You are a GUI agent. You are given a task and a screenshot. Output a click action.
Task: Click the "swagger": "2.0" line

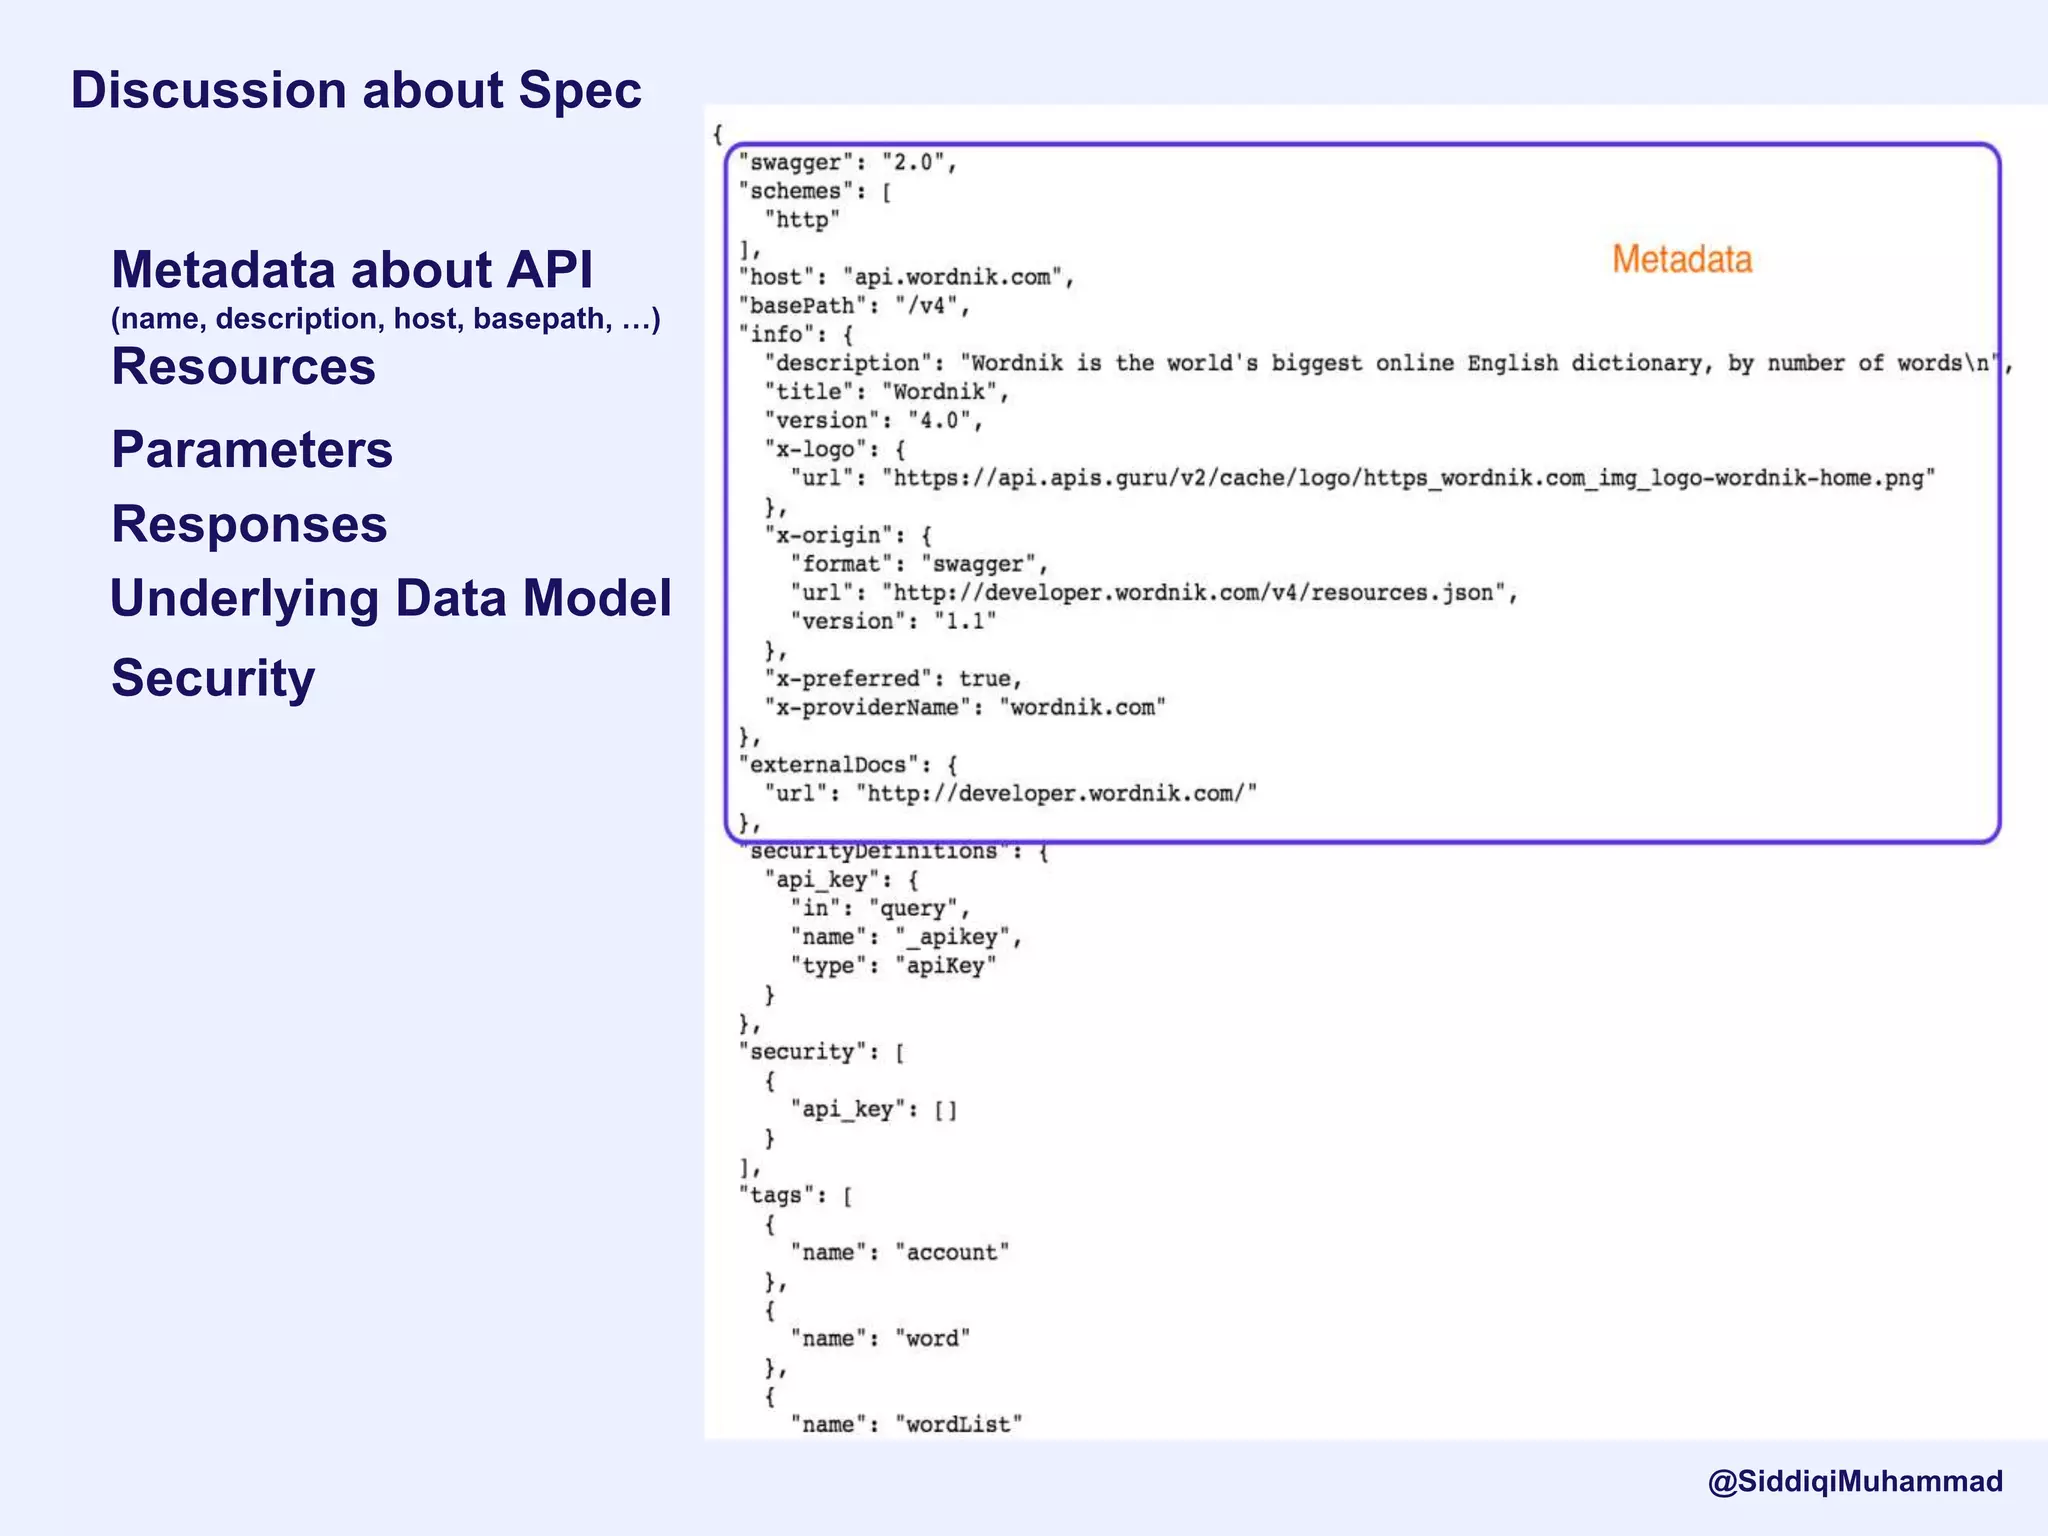[847, 163]
